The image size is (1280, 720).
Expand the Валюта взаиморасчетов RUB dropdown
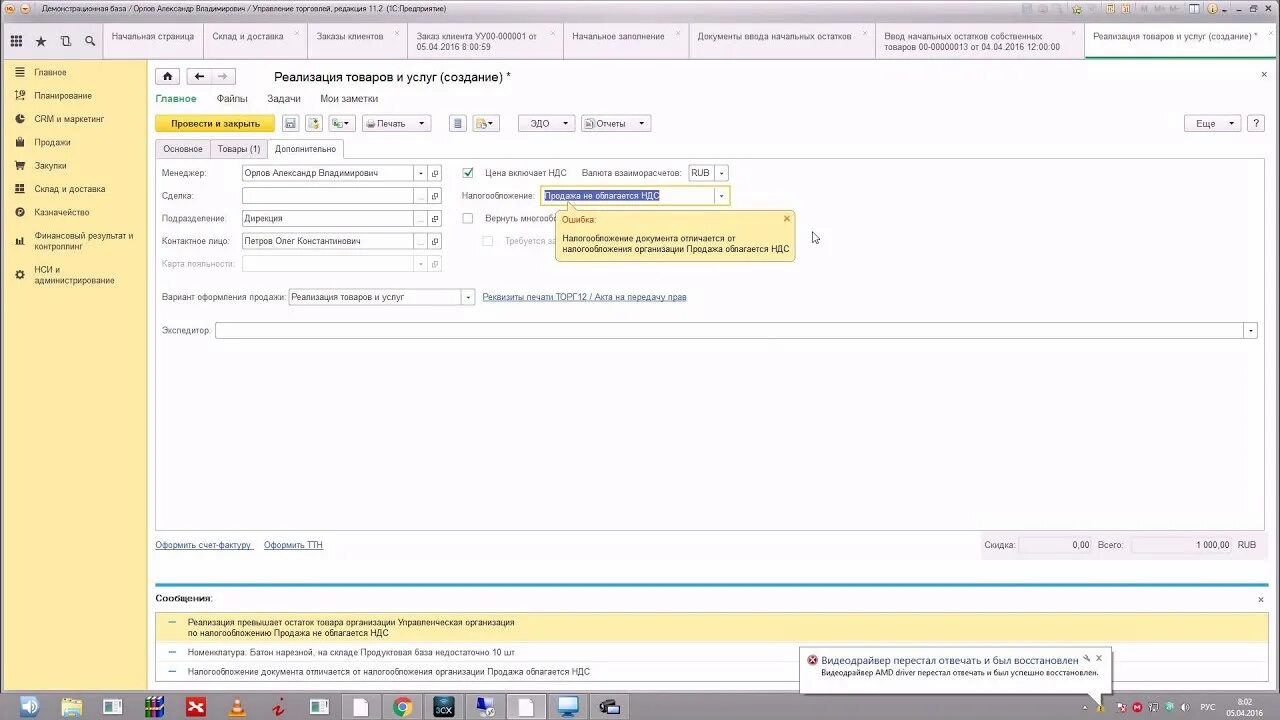click(x=721, y=173)
